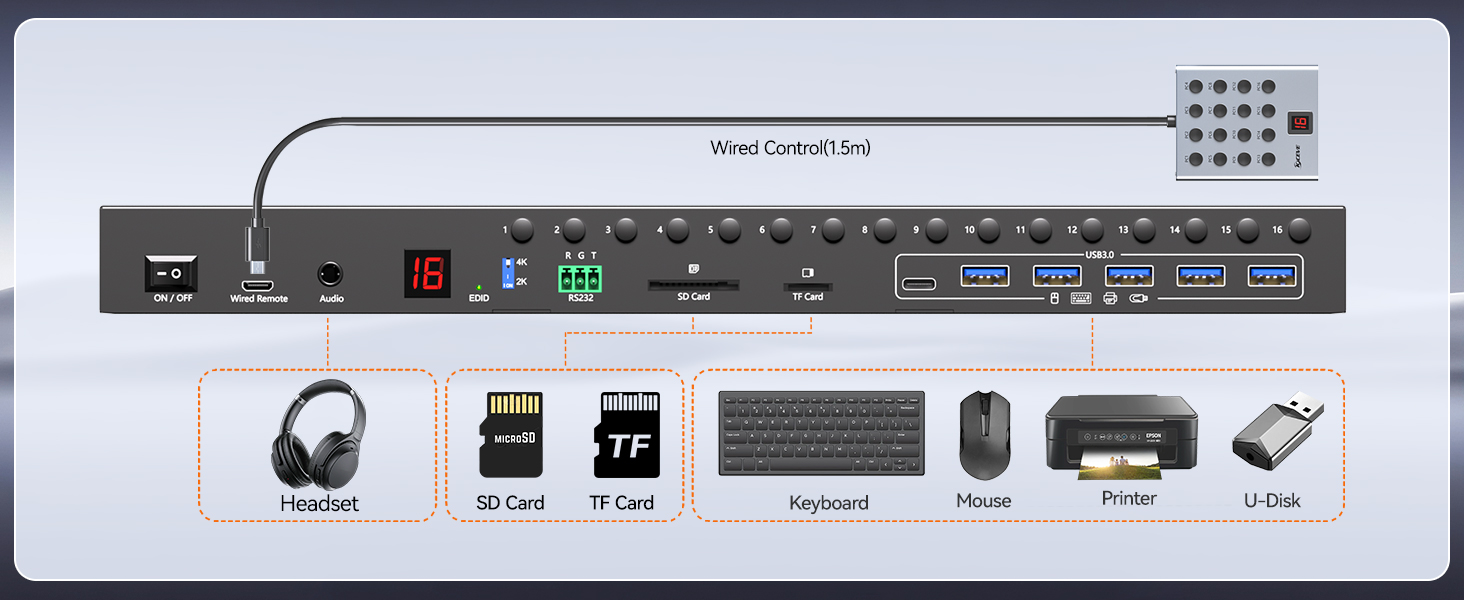This screenshot has height=600, width=1464.
Task: Choose input button 16
Action: tap(1300, 230)
